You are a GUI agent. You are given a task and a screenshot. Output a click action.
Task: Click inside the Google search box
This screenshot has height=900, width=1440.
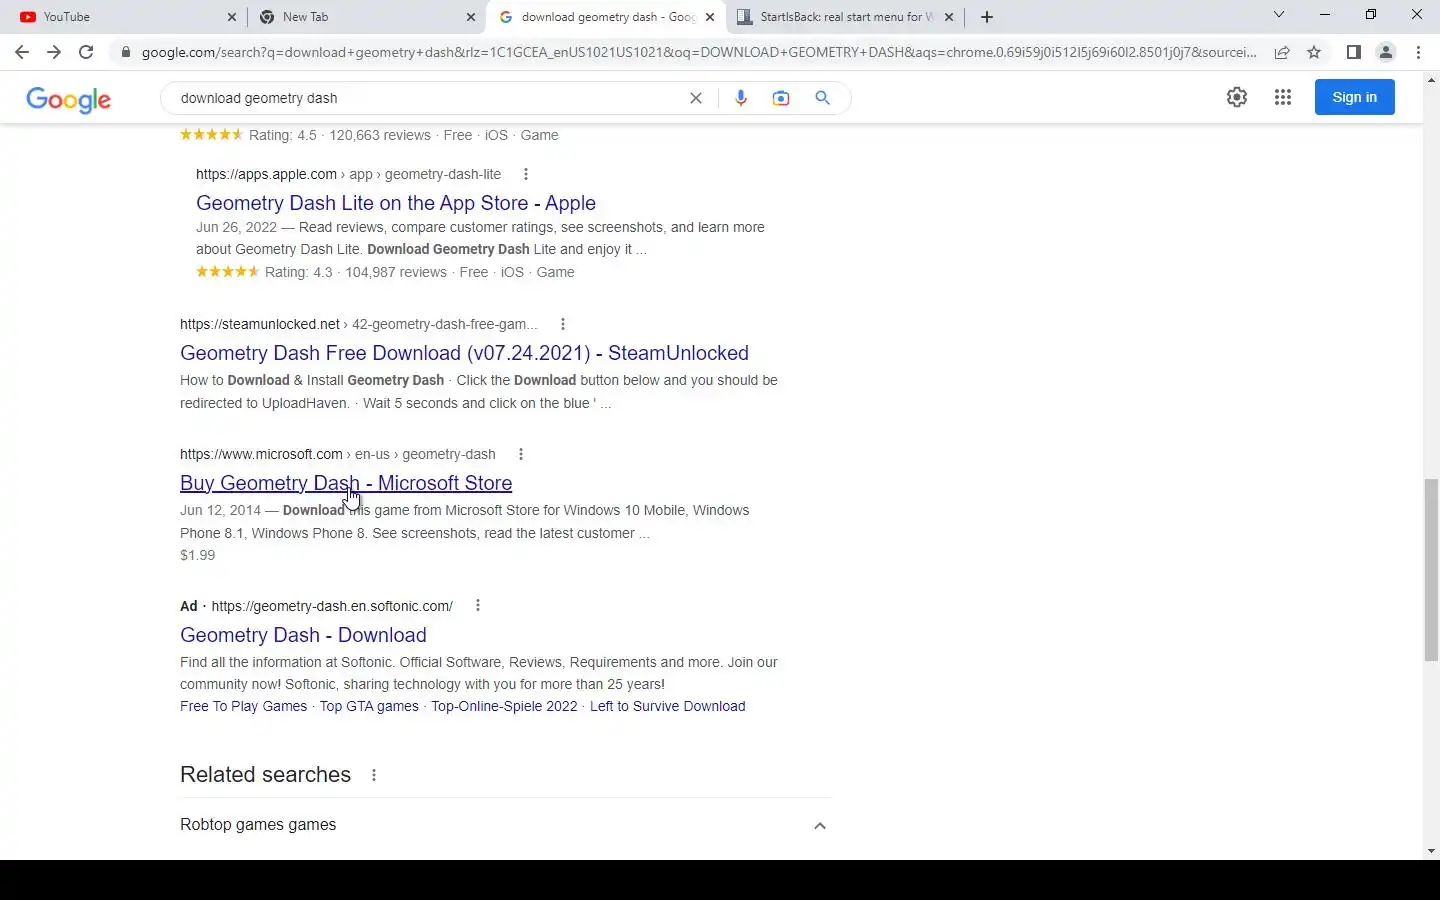point(430,98)
